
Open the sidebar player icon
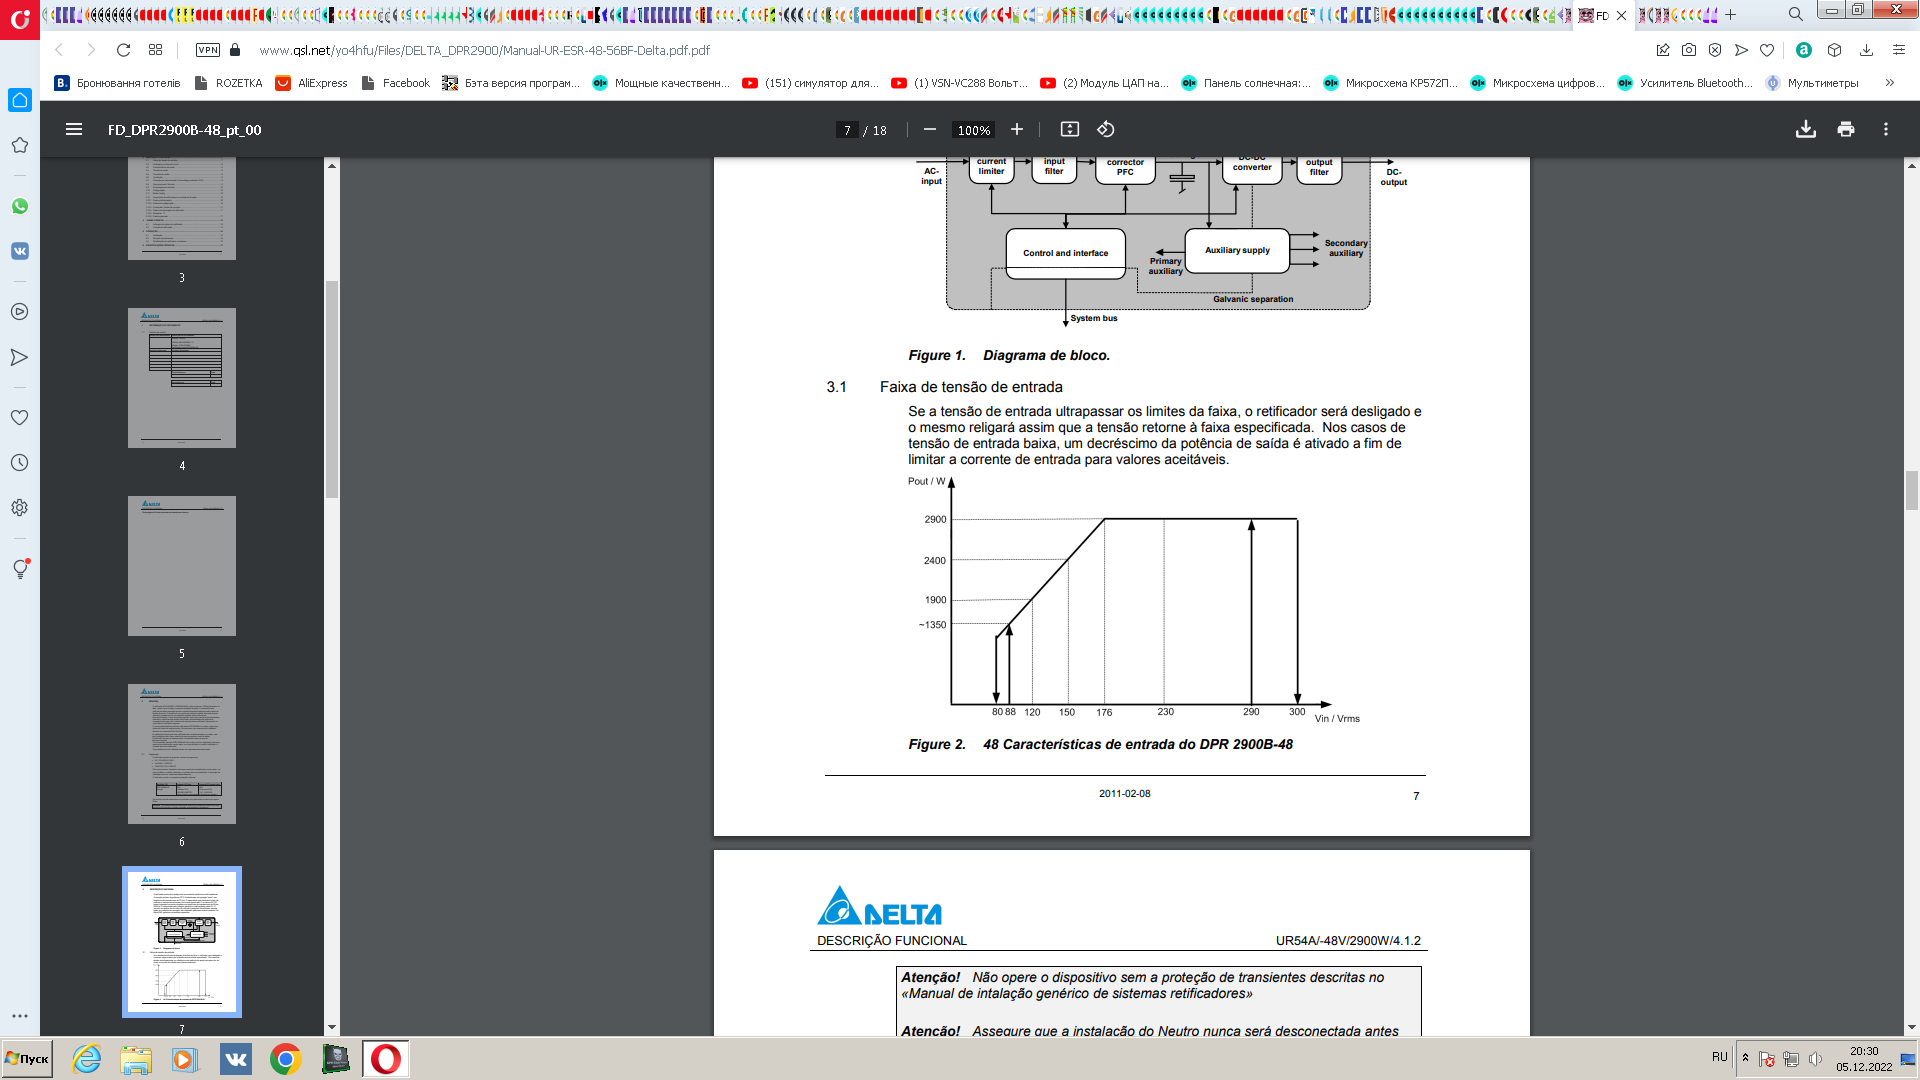point(20,312)
